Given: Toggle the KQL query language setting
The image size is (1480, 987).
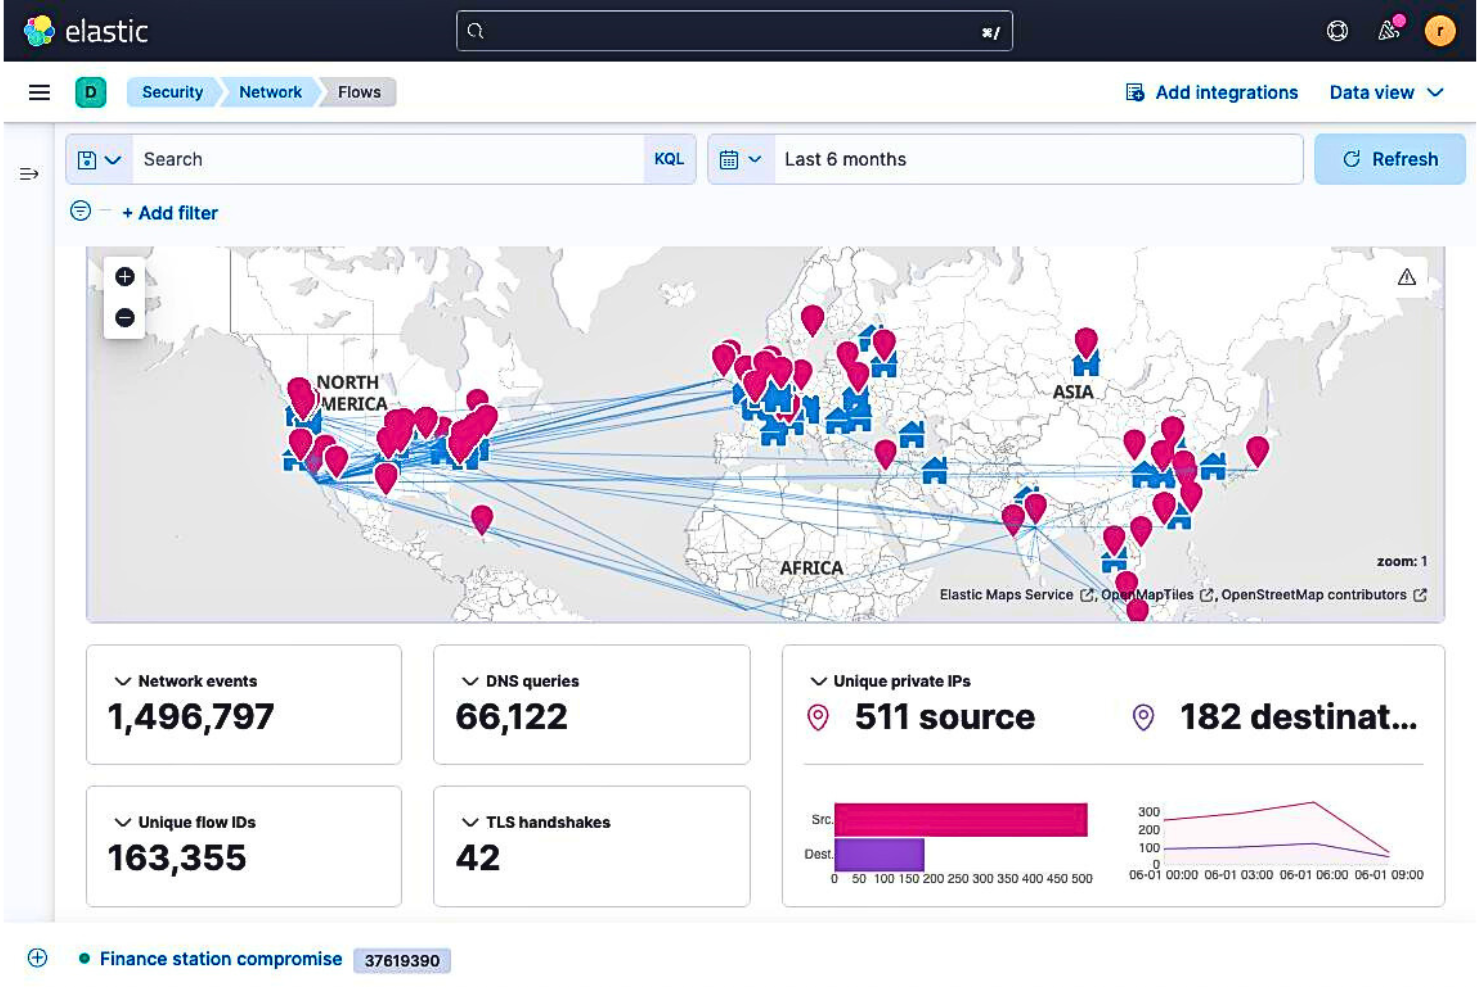Looking at the screenshot, I should tap(671, 159).
